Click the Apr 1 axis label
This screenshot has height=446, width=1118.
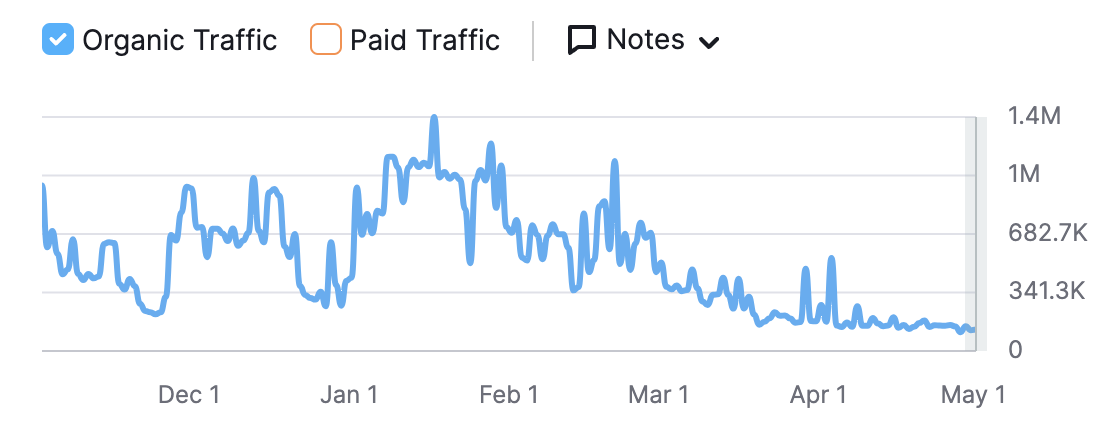(x=819, y=395)
